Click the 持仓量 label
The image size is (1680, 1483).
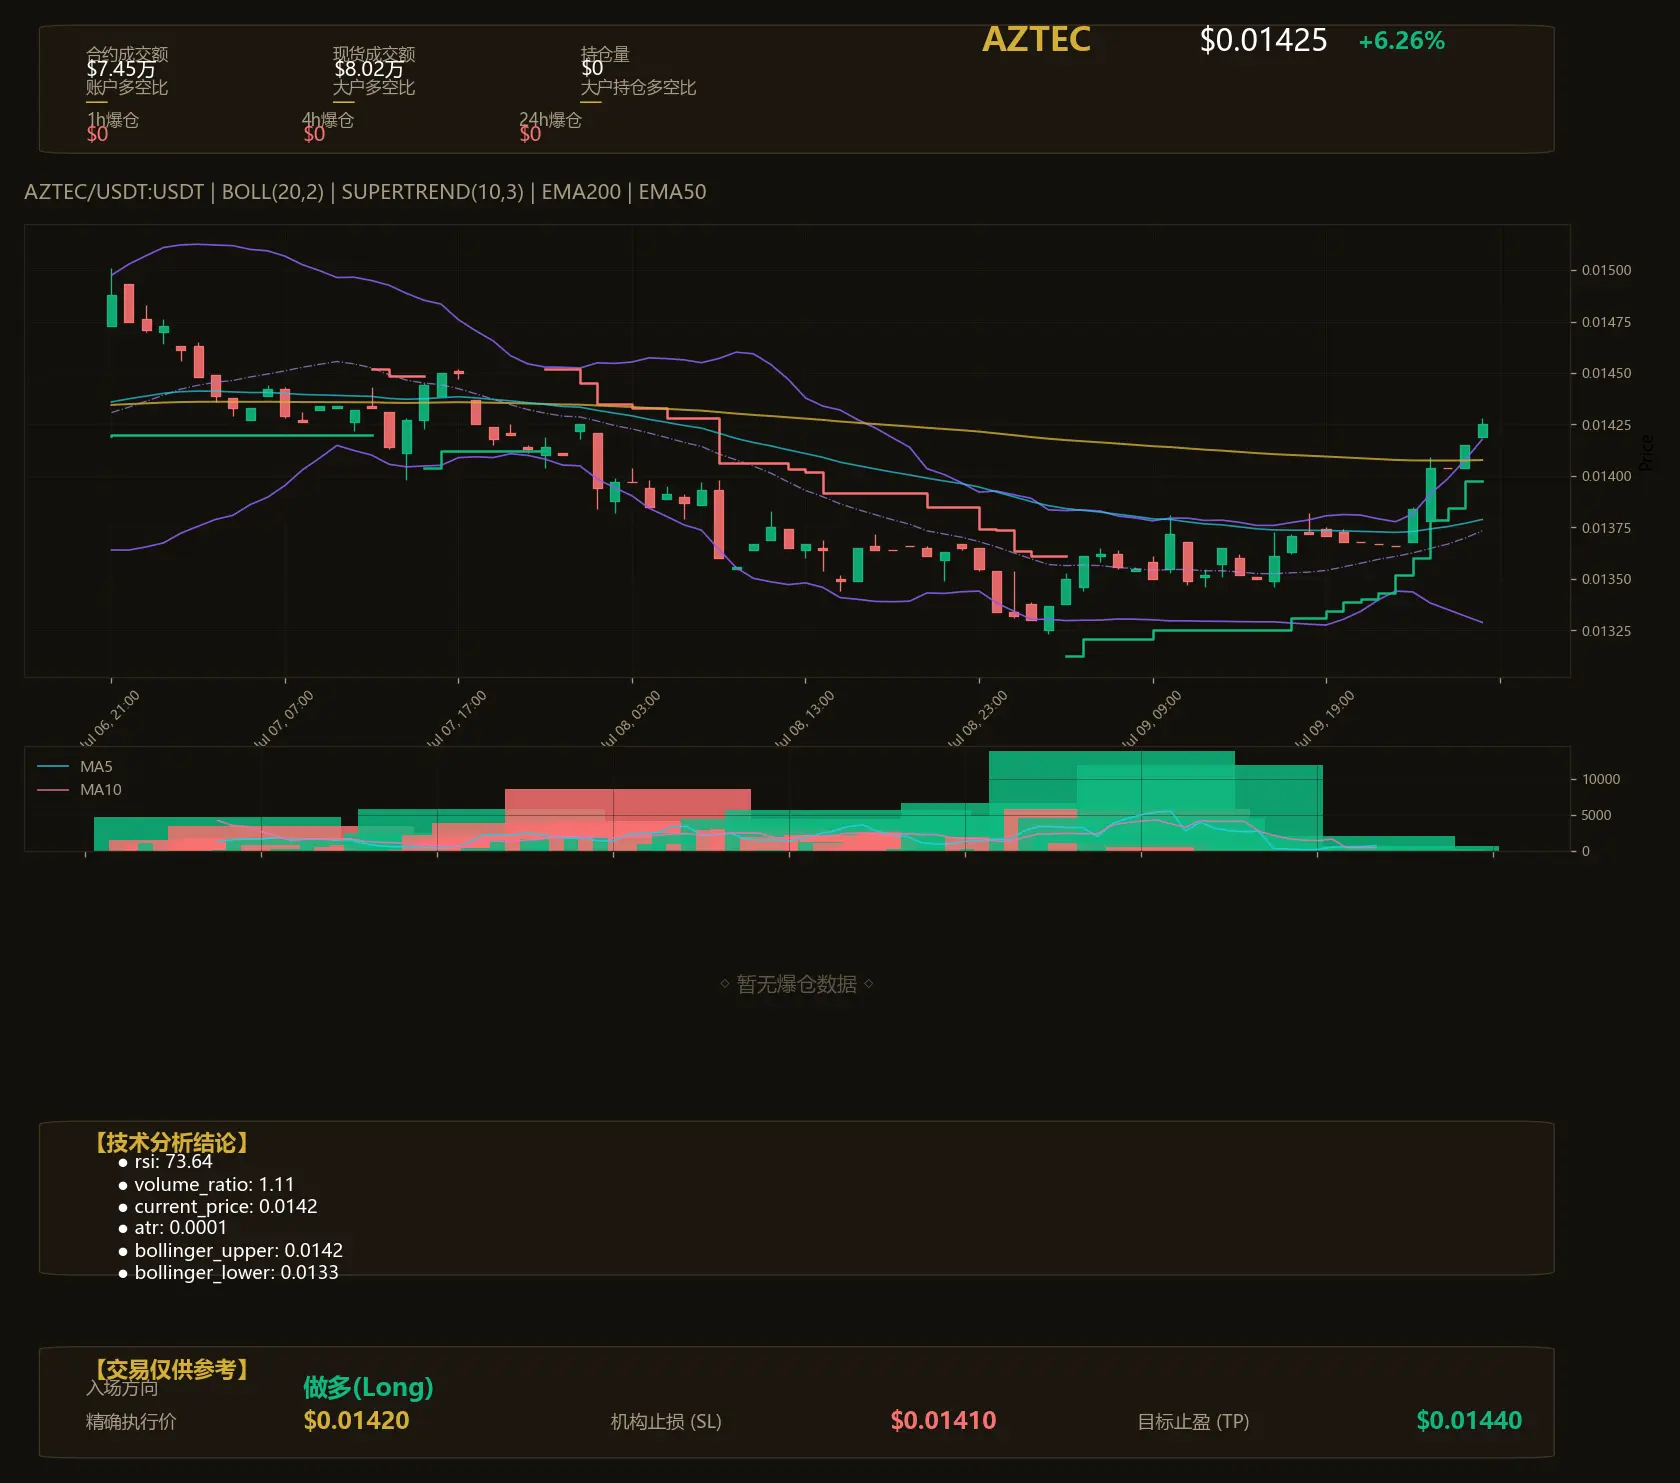605,53
